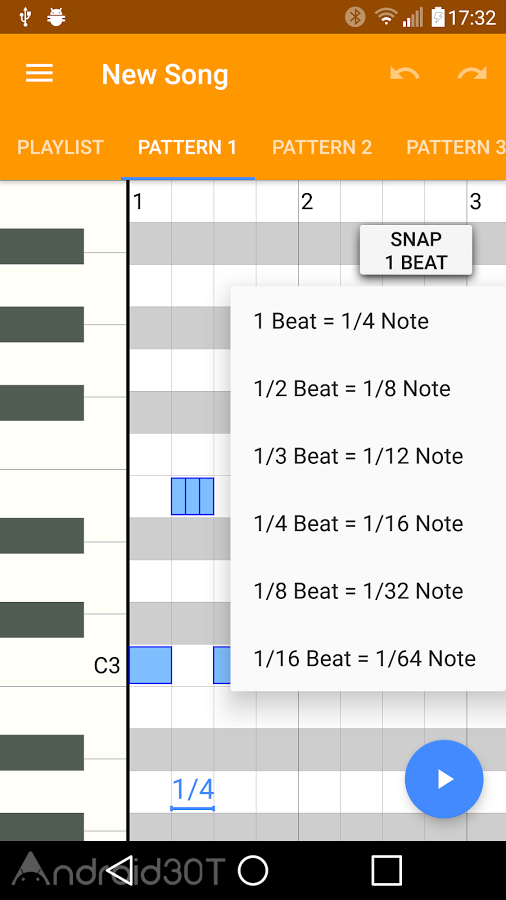The height and width of the screenshot is (900, 506).
Task: Tap the Android recent apps square icon
Action: point(386,870)
